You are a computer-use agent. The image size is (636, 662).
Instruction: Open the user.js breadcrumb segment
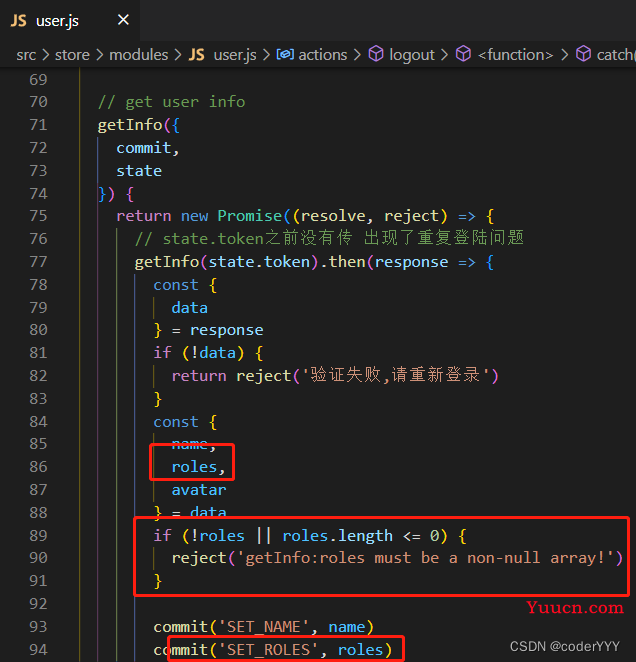235,55
